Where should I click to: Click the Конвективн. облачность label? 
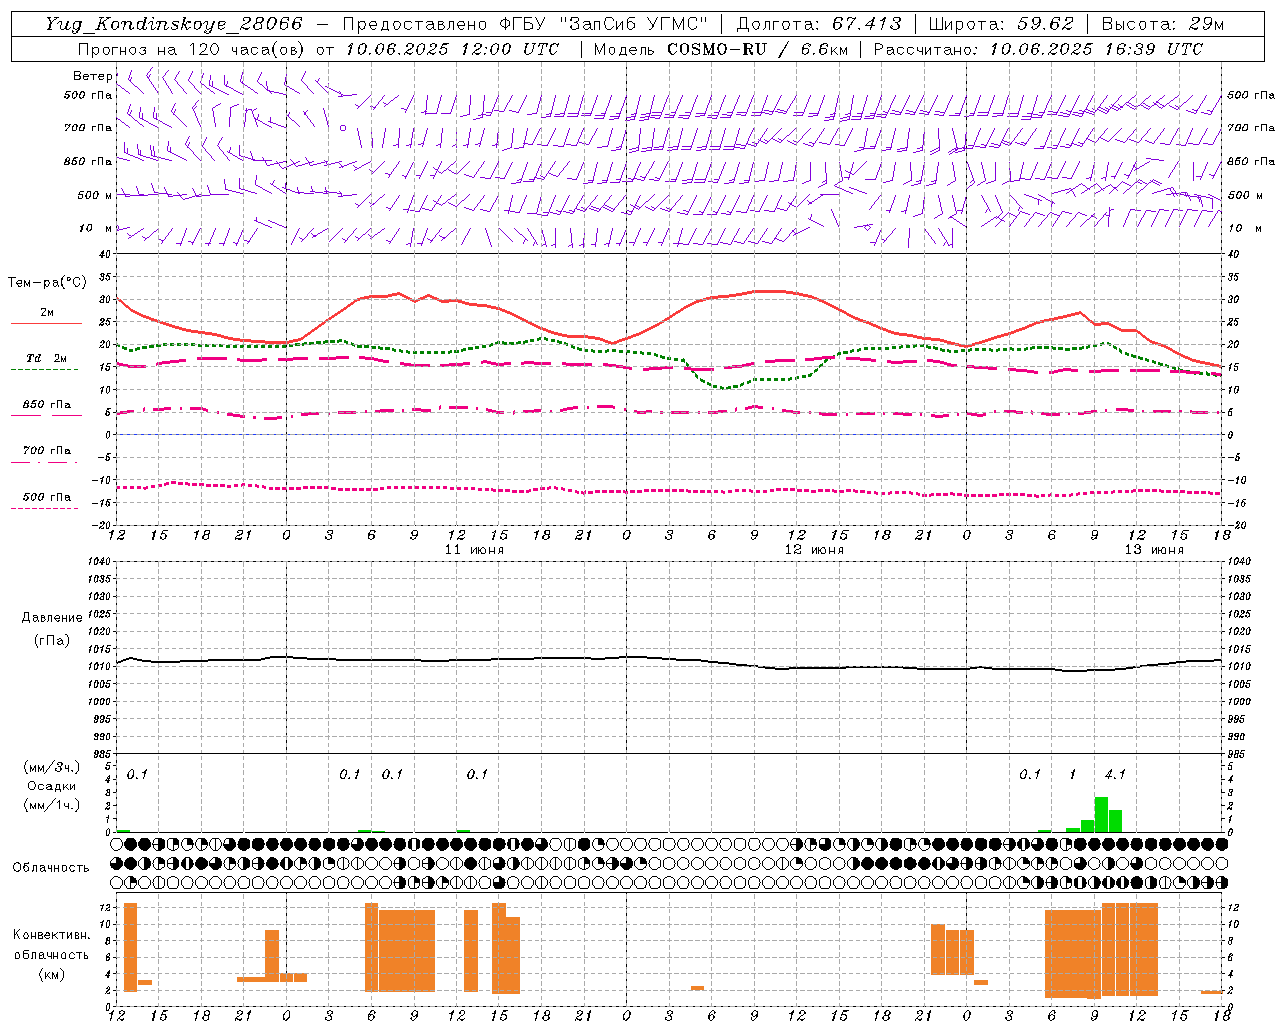coord(52,945)
